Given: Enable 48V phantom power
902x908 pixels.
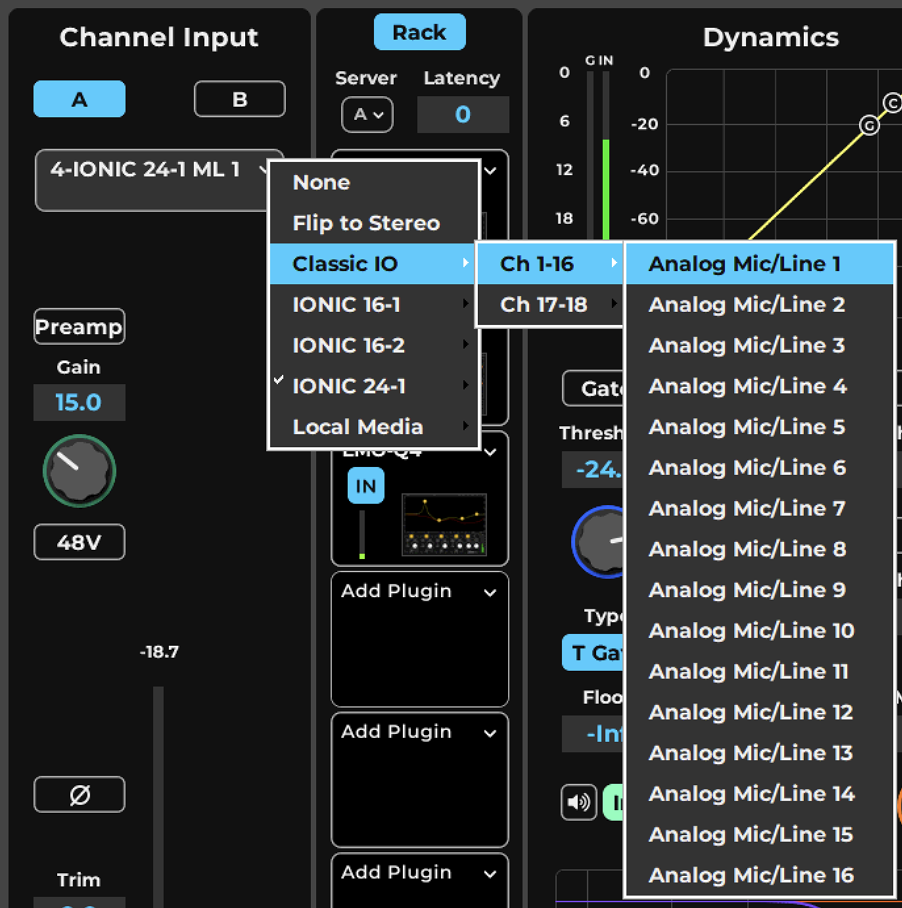Looking at the screenshot, I should coord(79,542).
